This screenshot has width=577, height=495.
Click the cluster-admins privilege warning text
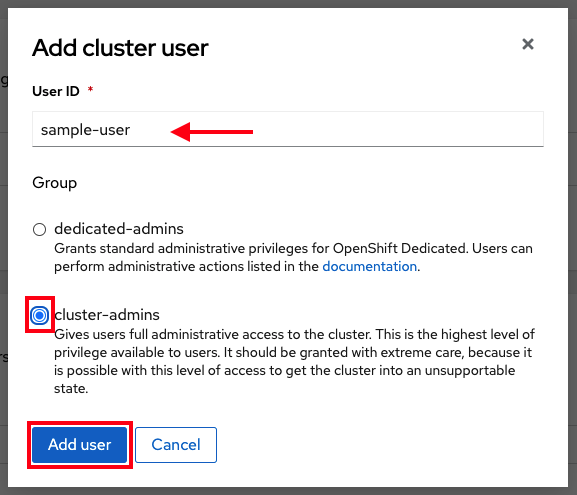pos(294,361)
